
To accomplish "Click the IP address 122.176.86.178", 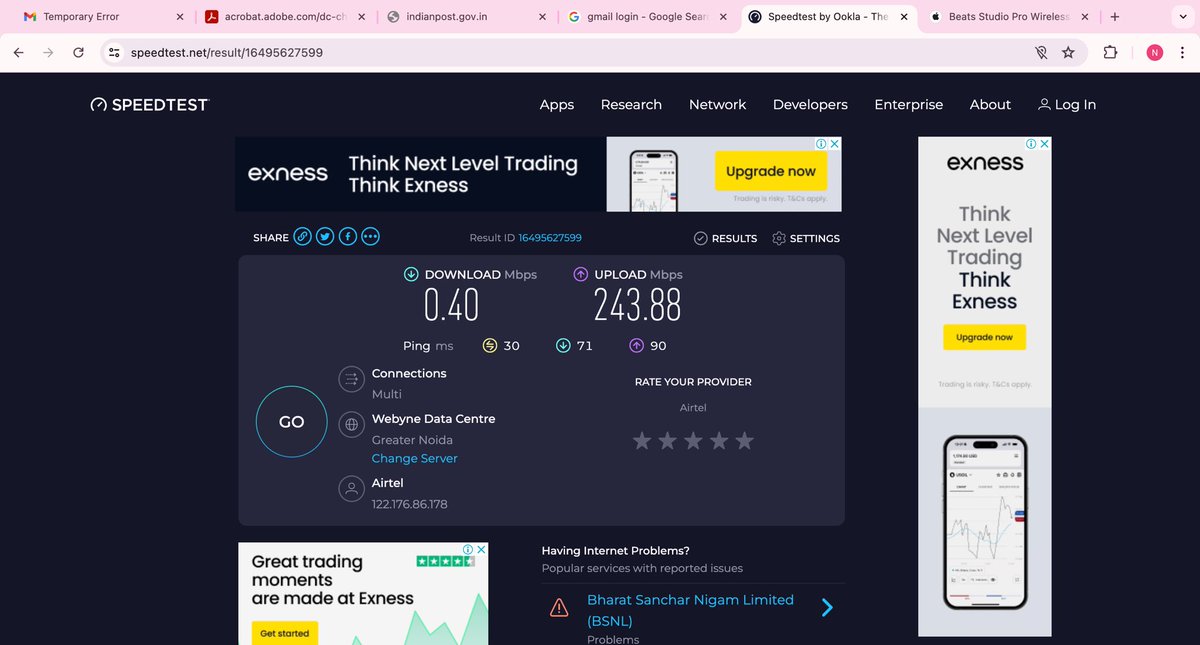I will click(409, 504).
